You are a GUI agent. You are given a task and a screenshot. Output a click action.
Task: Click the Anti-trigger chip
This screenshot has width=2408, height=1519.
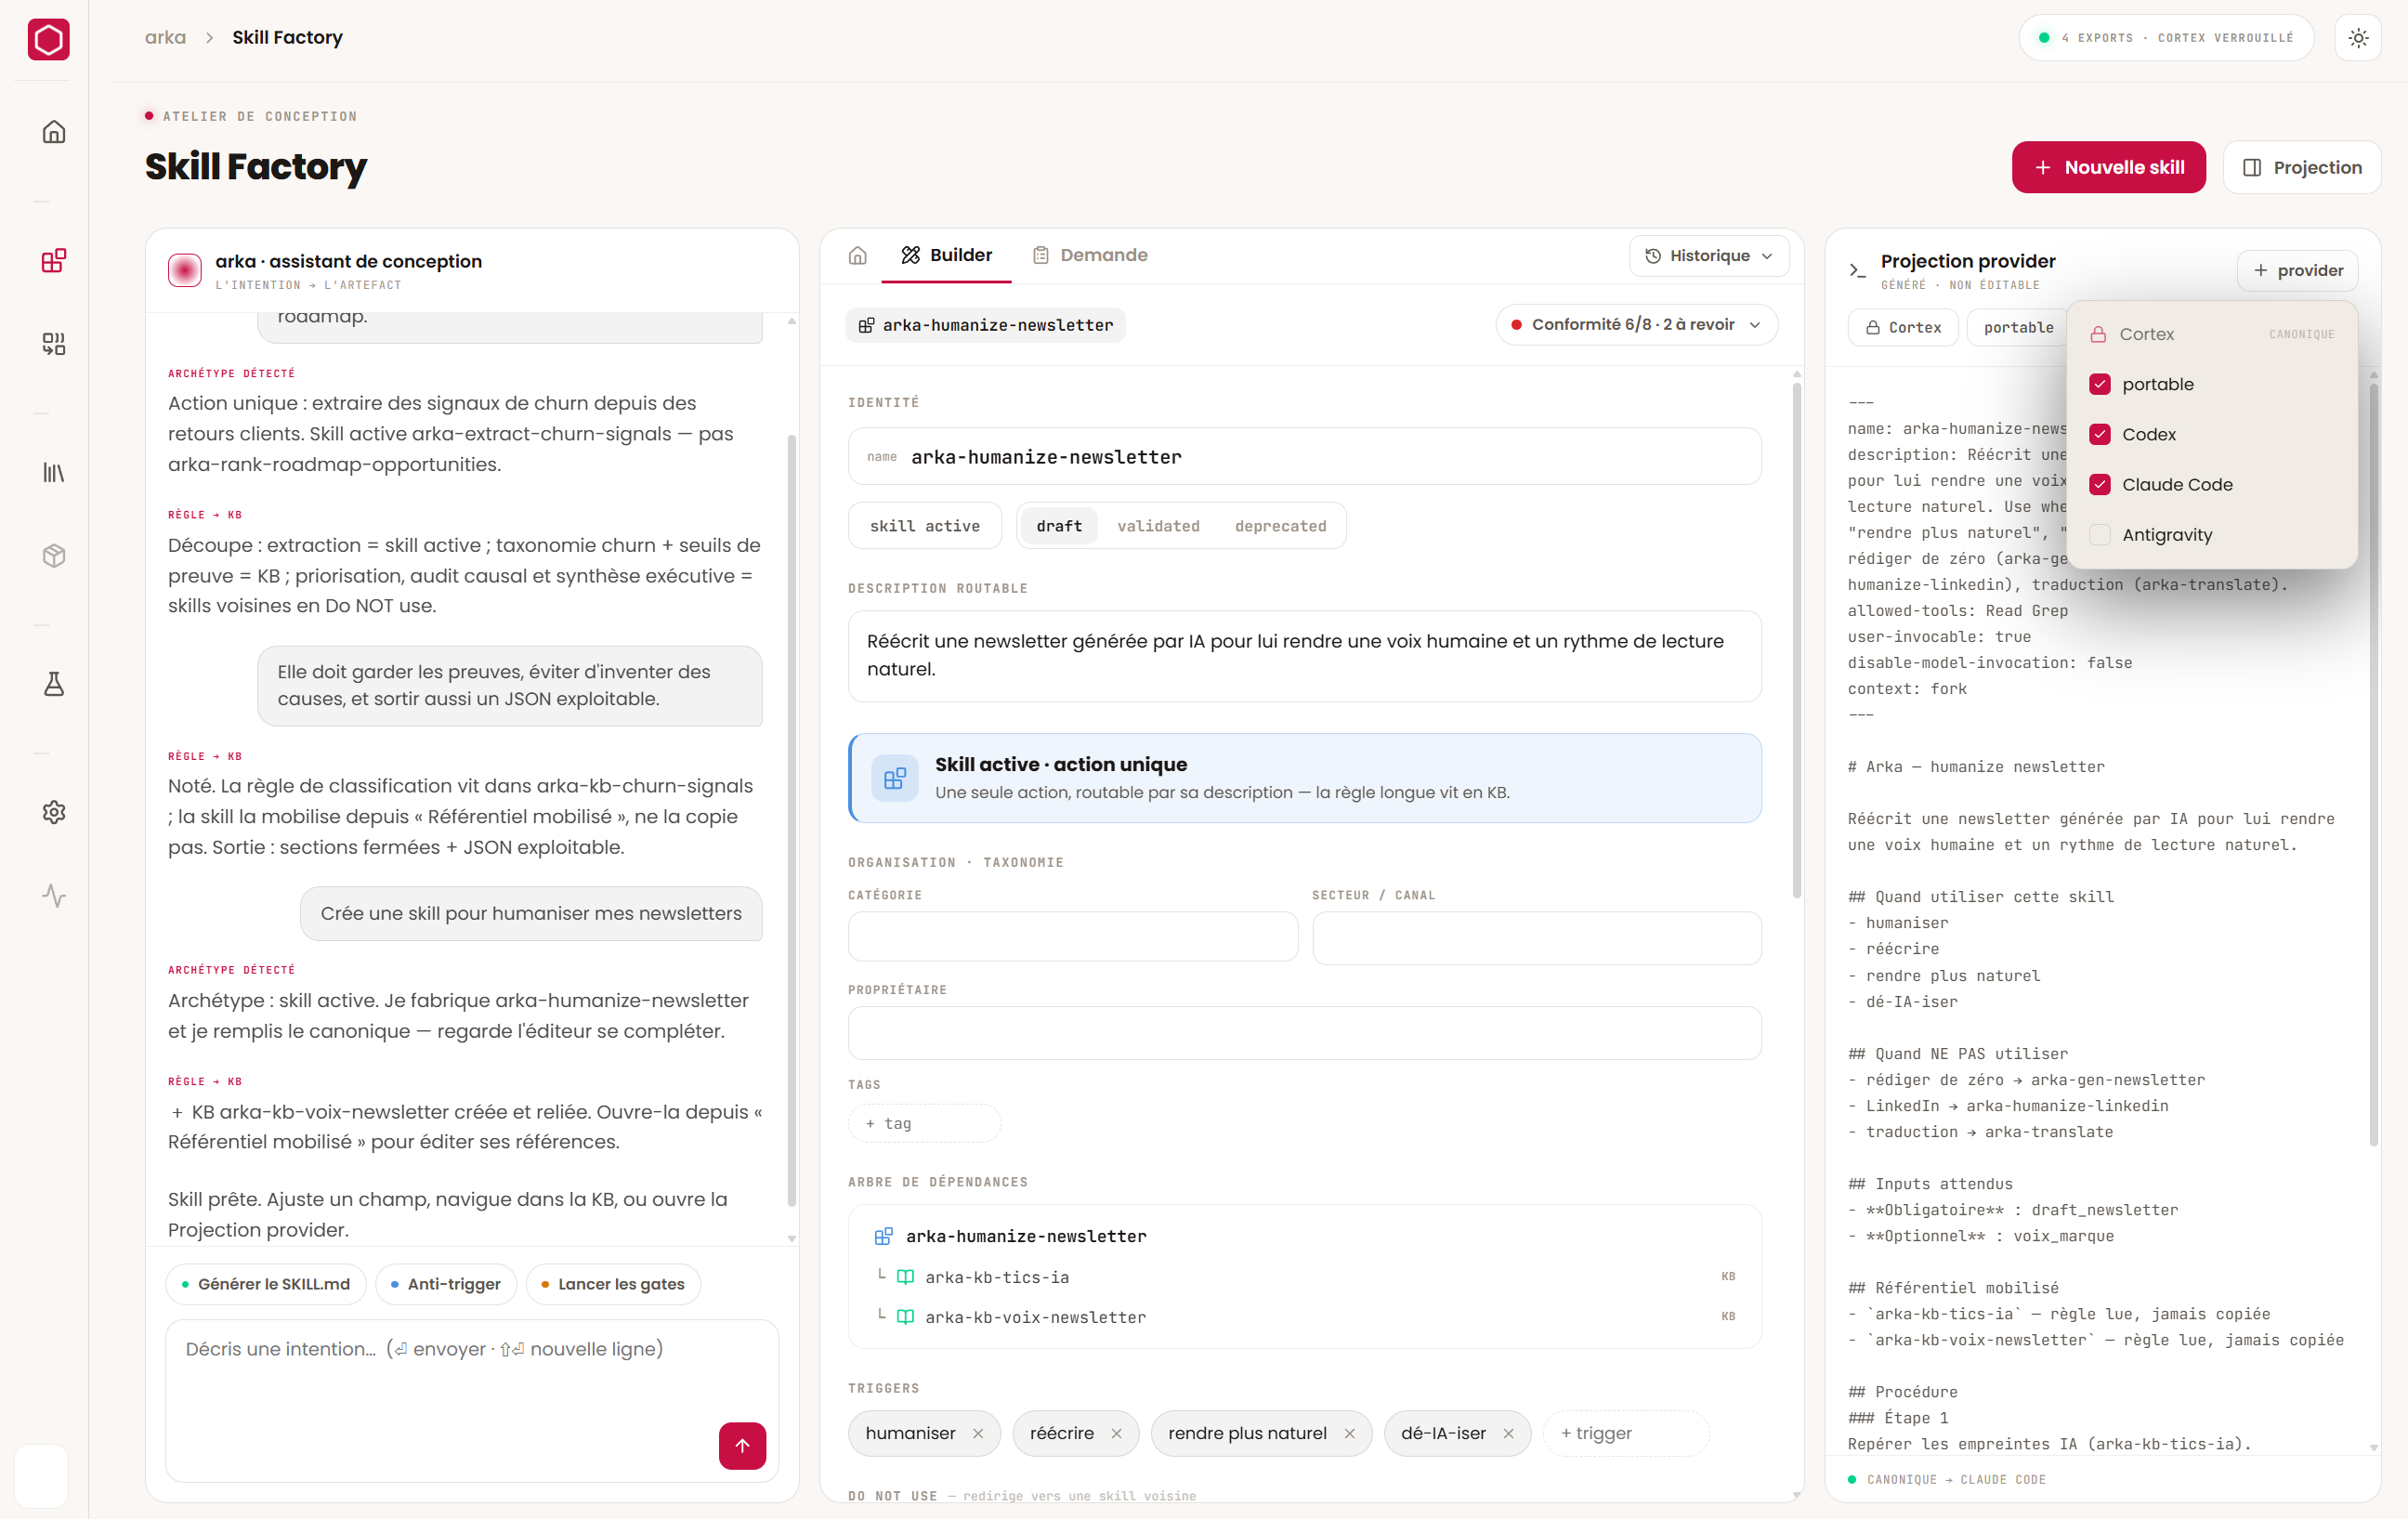pos(446,1284)
